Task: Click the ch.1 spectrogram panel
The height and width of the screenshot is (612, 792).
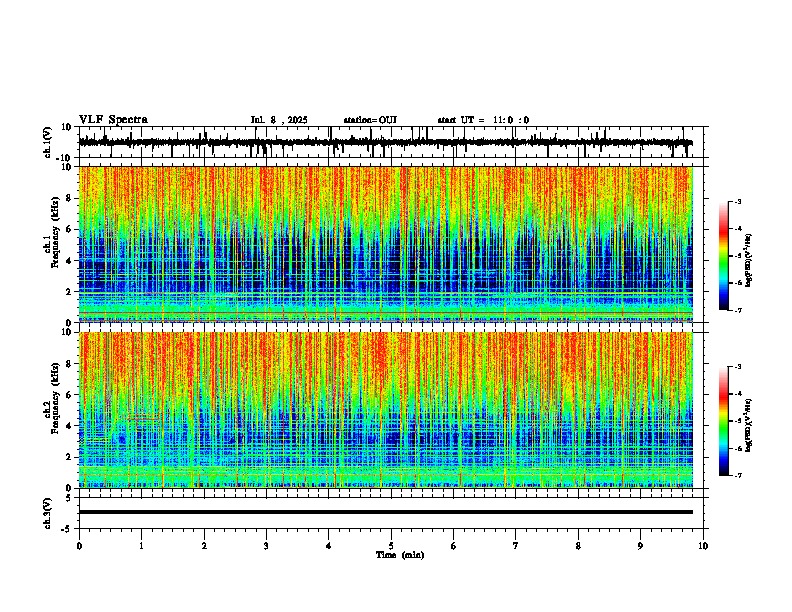Action: 385,244
